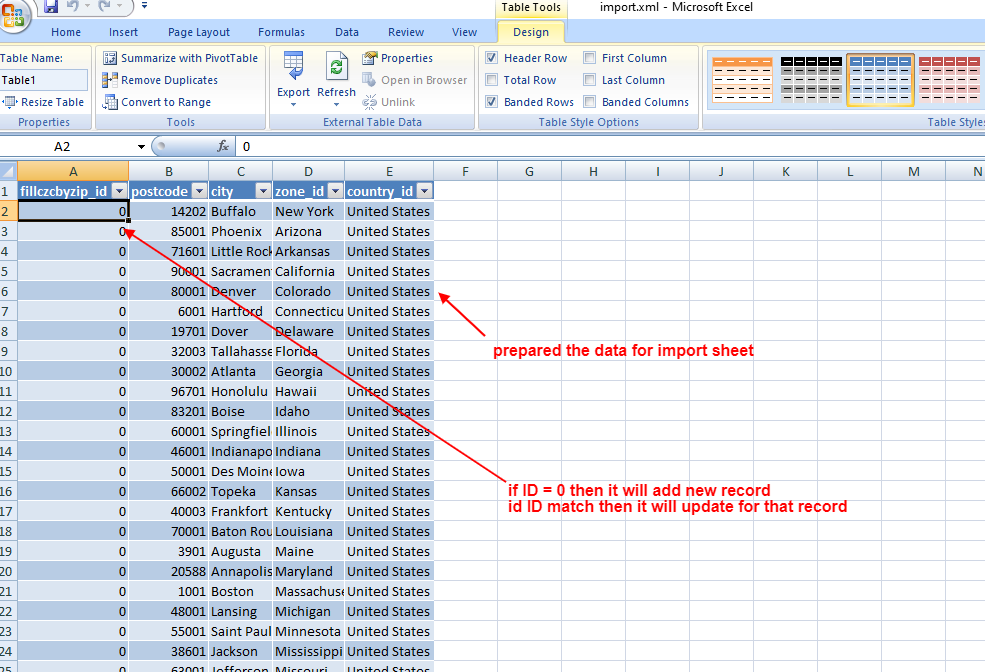Select the California zone cell

point(308,271)
